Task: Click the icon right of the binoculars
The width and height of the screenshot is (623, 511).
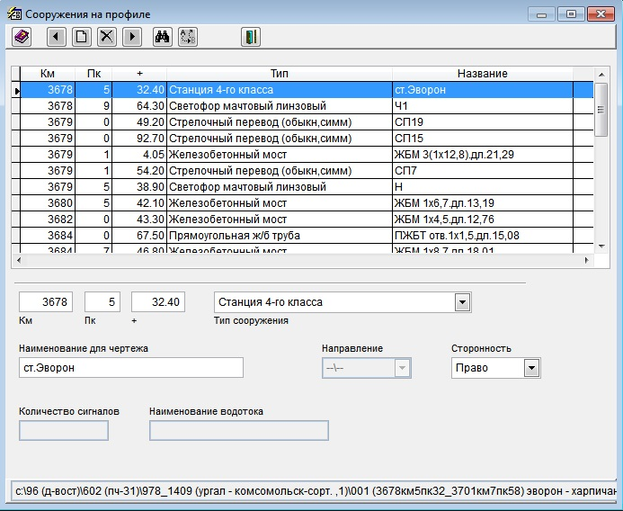Action: click(x=187, y=37)
